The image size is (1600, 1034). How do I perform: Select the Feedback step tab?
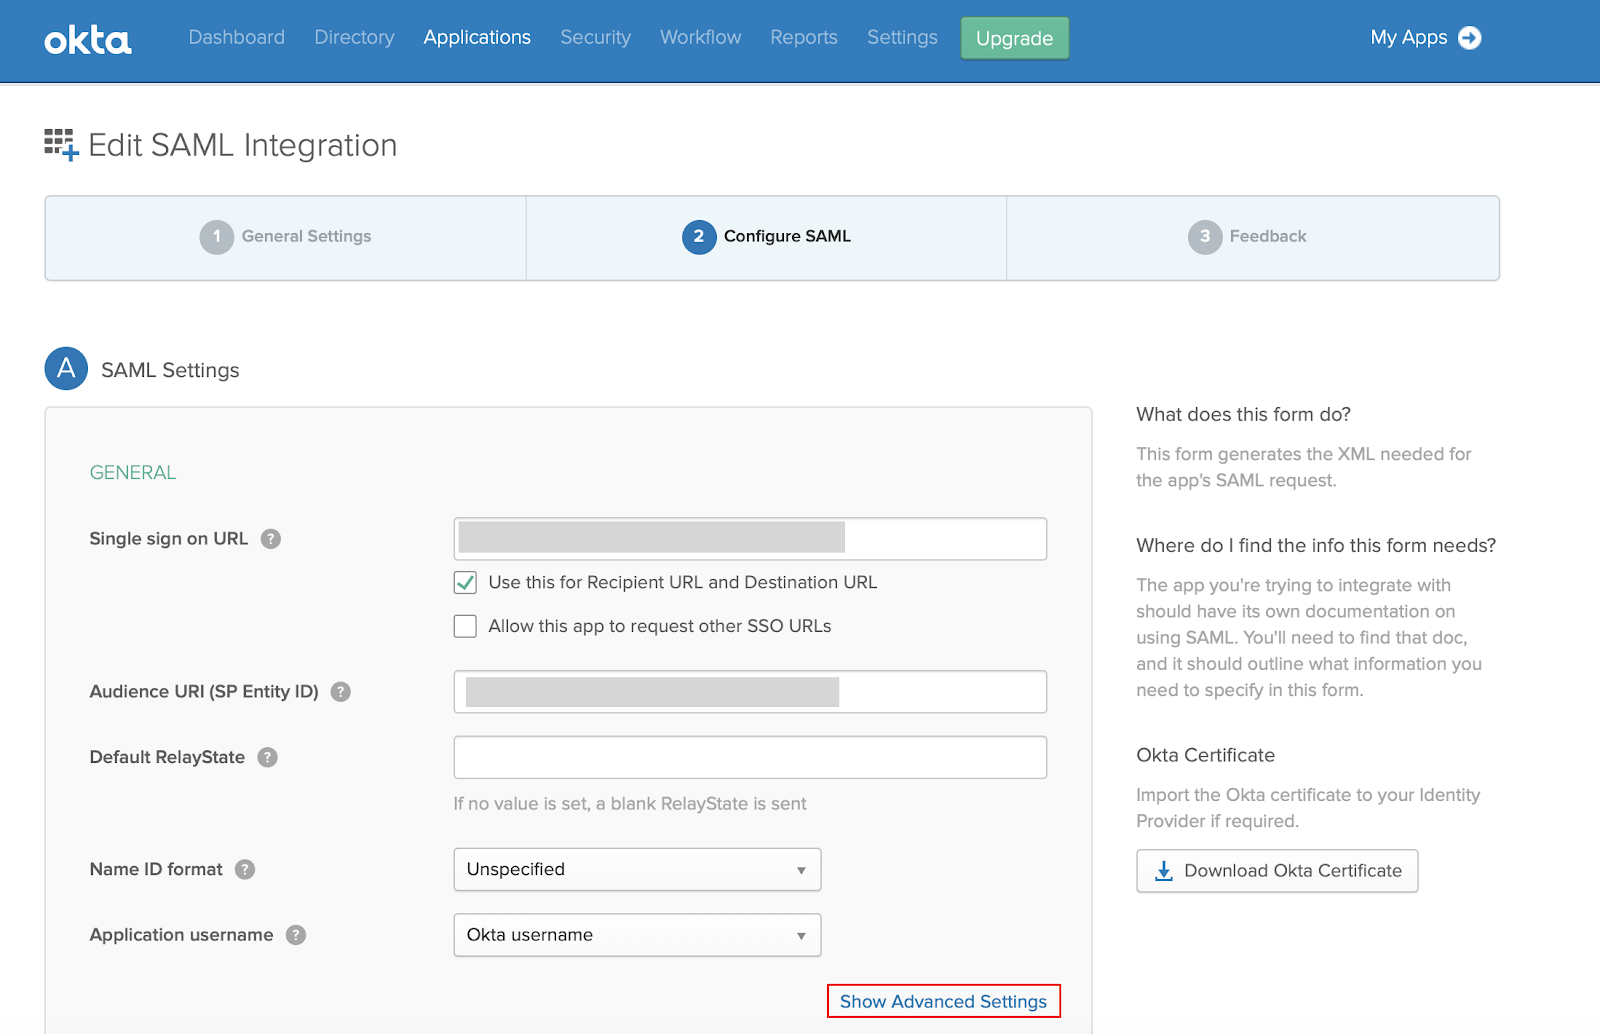coord(1251,237)
